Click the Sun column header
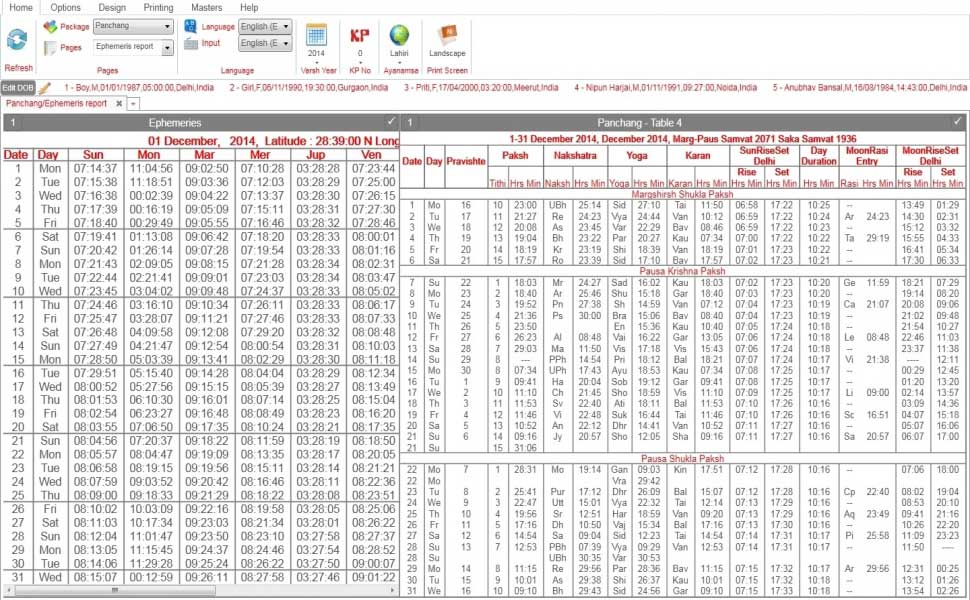 tap(93, 155)
